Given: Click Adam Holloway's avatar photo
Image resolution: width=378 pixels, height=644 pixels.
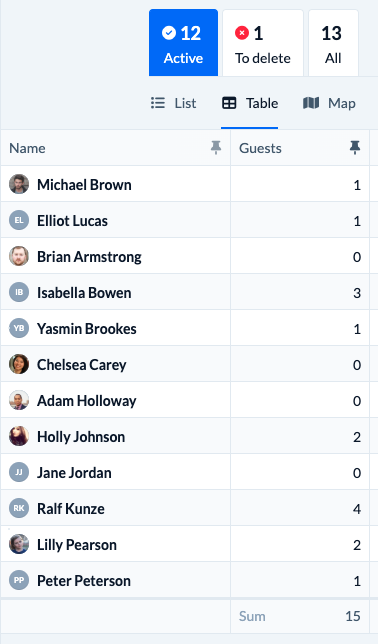Looking at the screenshot, I should tap(19, 400).
